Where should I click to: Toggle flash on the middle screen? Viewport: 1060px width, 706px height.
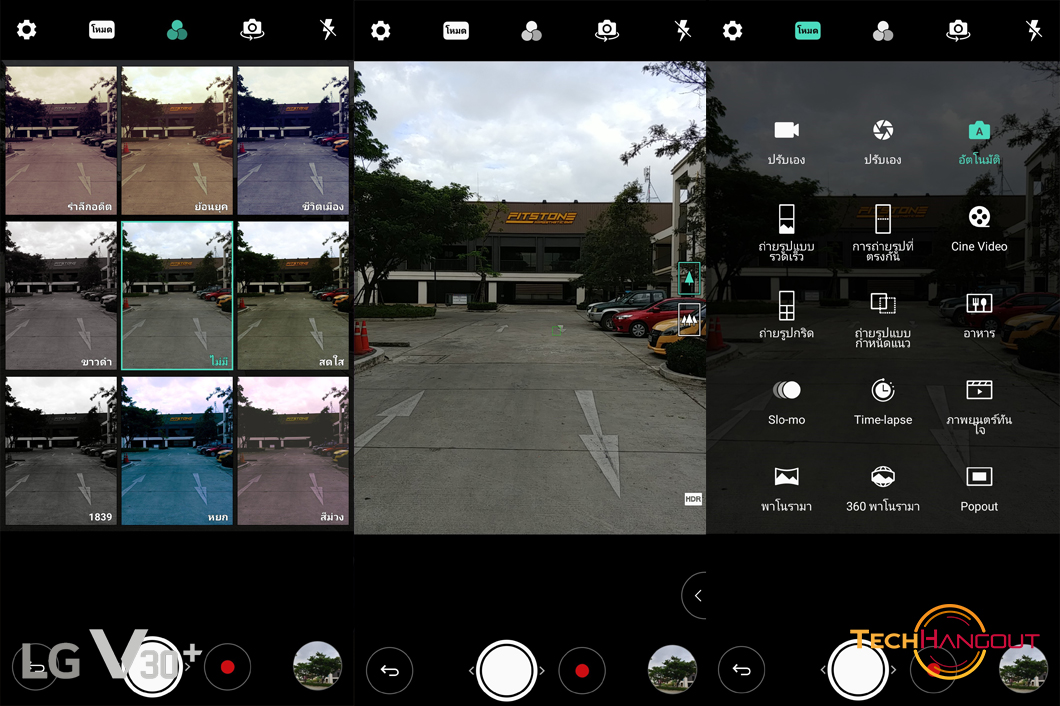click(x=683, y=30)
